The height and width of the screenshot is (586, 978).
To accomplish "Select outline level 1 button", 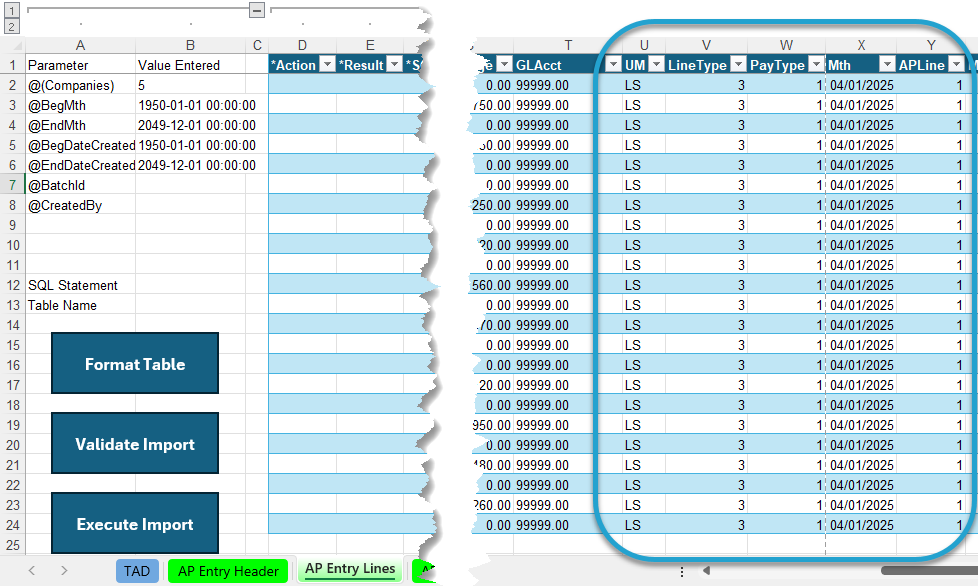I will tap(12, 11).
